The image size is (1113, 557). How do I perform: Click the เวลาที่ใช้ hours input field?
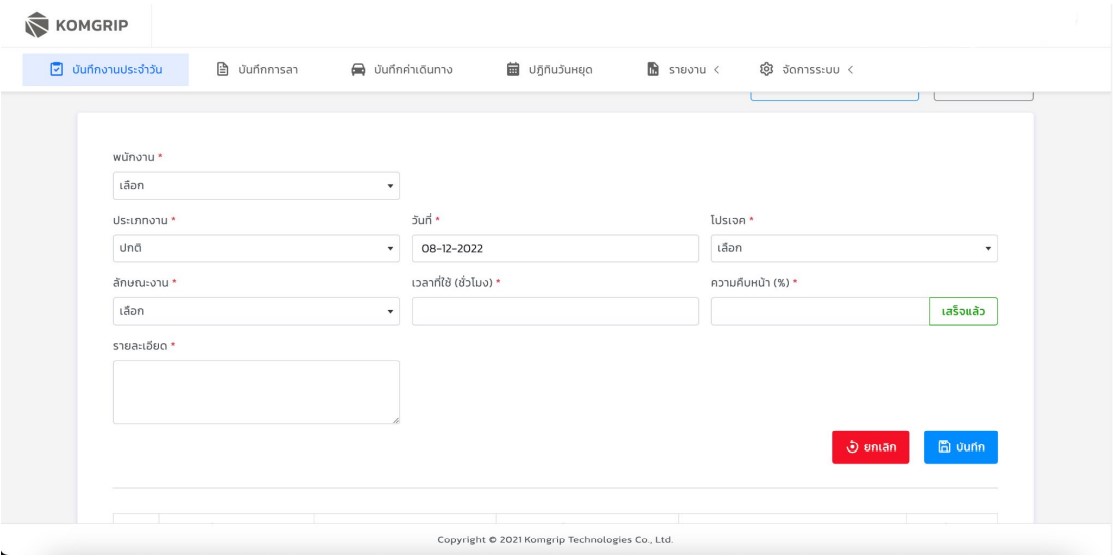point(555,311)
